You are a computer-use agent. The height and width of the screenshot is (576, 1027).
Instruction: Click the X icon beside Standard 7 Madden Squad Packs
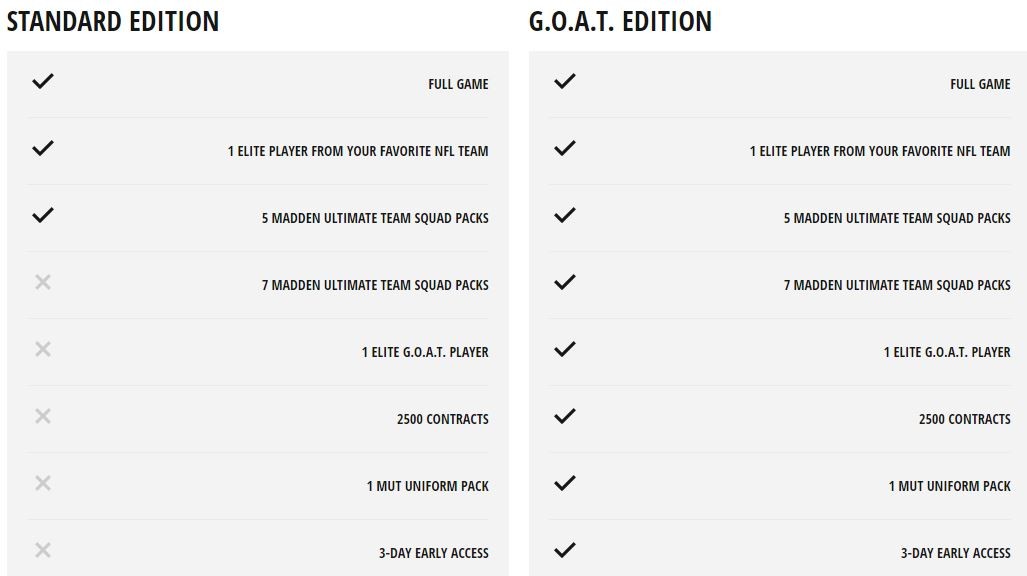tap(43, 282)
